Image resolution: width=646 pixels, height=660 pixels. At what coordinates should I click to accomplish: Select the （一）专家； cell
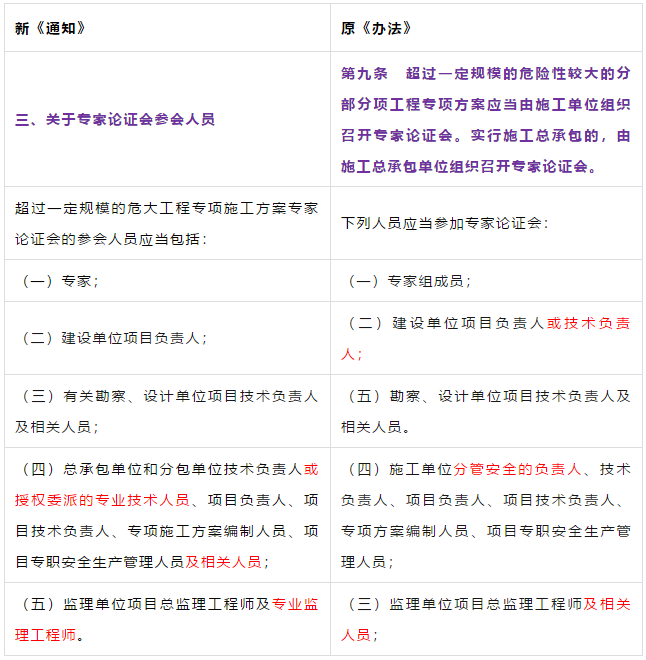(x=60, y=281)
